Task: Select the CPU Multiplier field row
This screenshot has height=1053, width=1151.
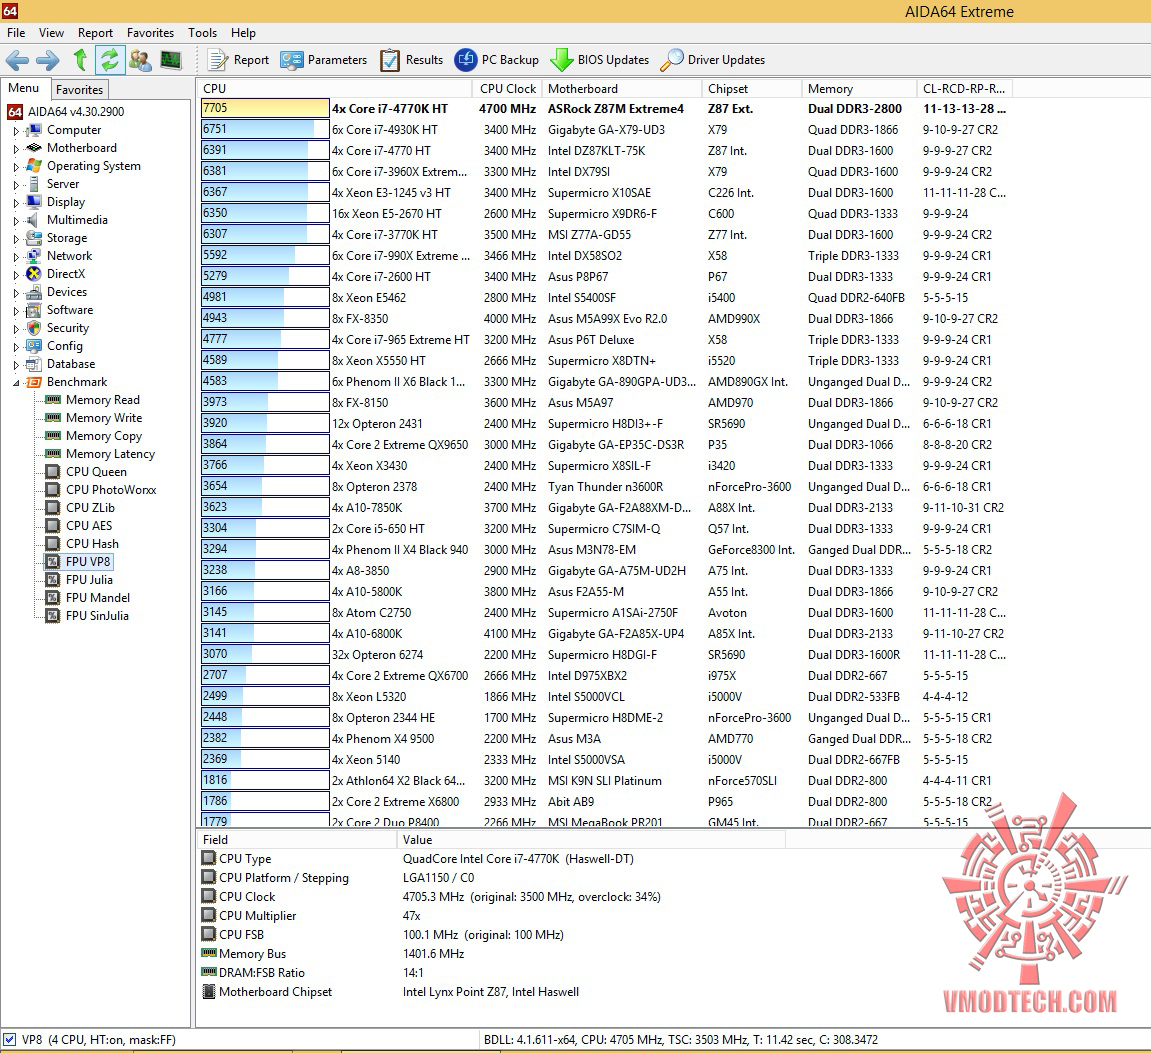Action: 492,916
